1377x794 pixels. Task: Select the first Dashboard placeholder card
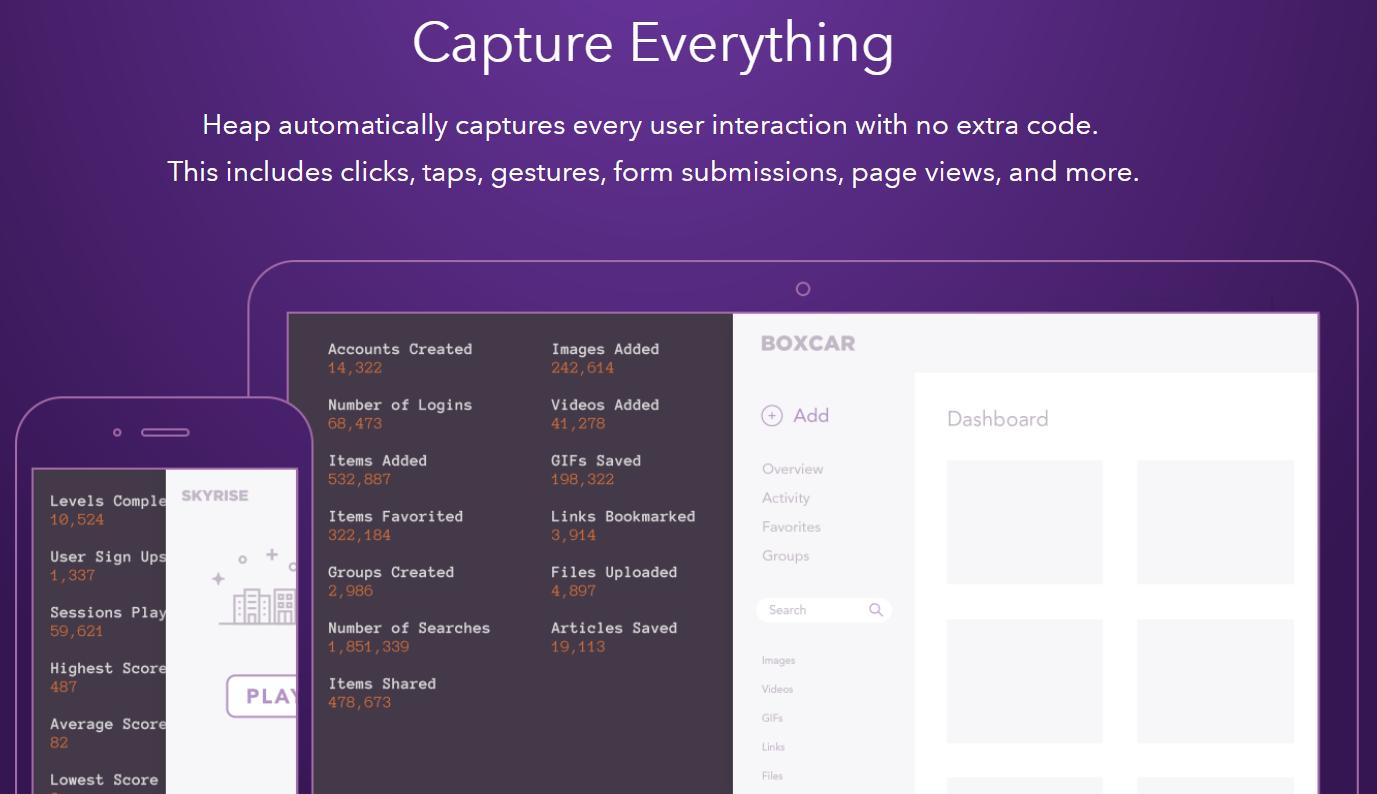[1025, 522]
